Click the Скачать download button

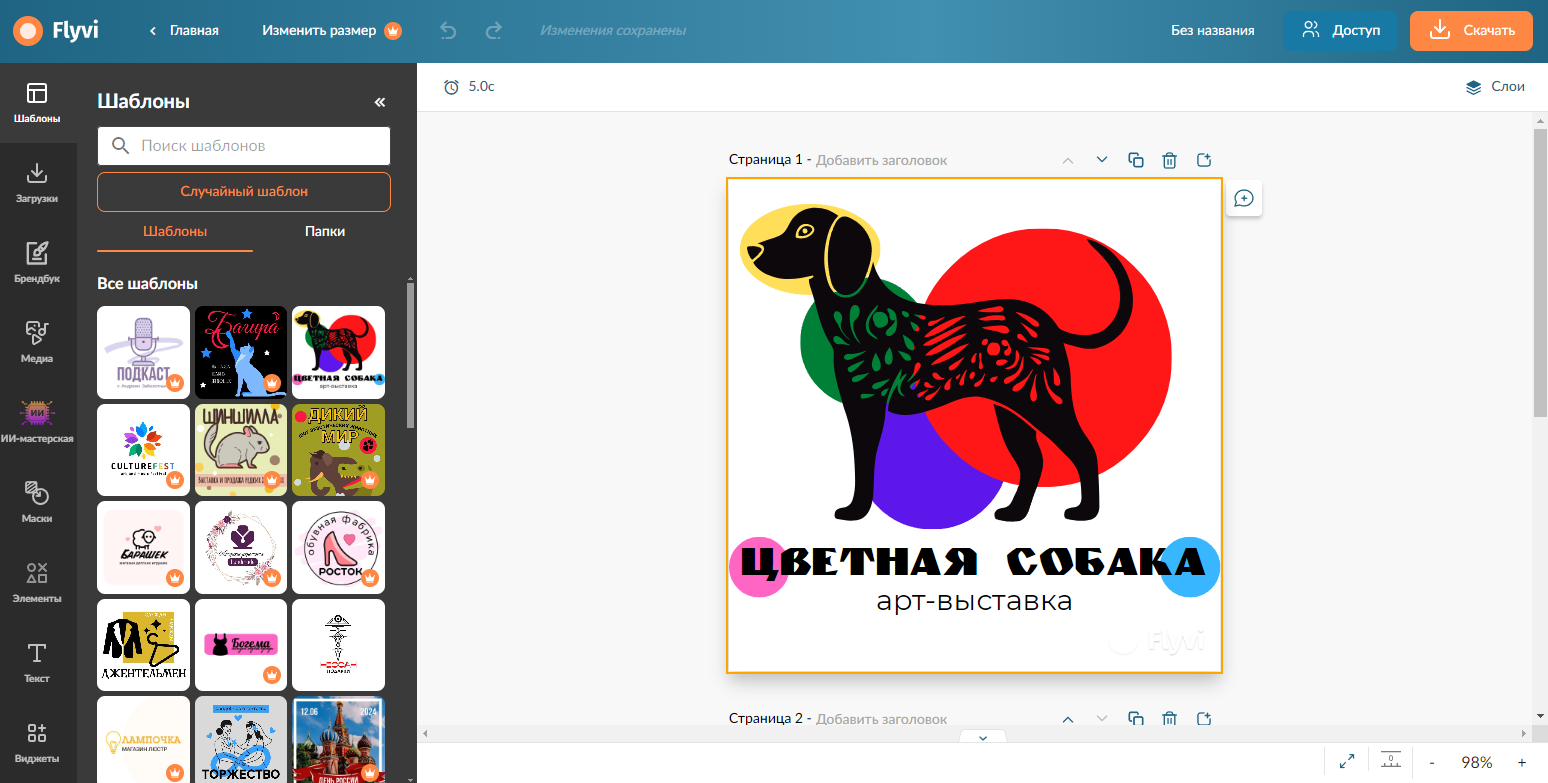point(1471,31)
